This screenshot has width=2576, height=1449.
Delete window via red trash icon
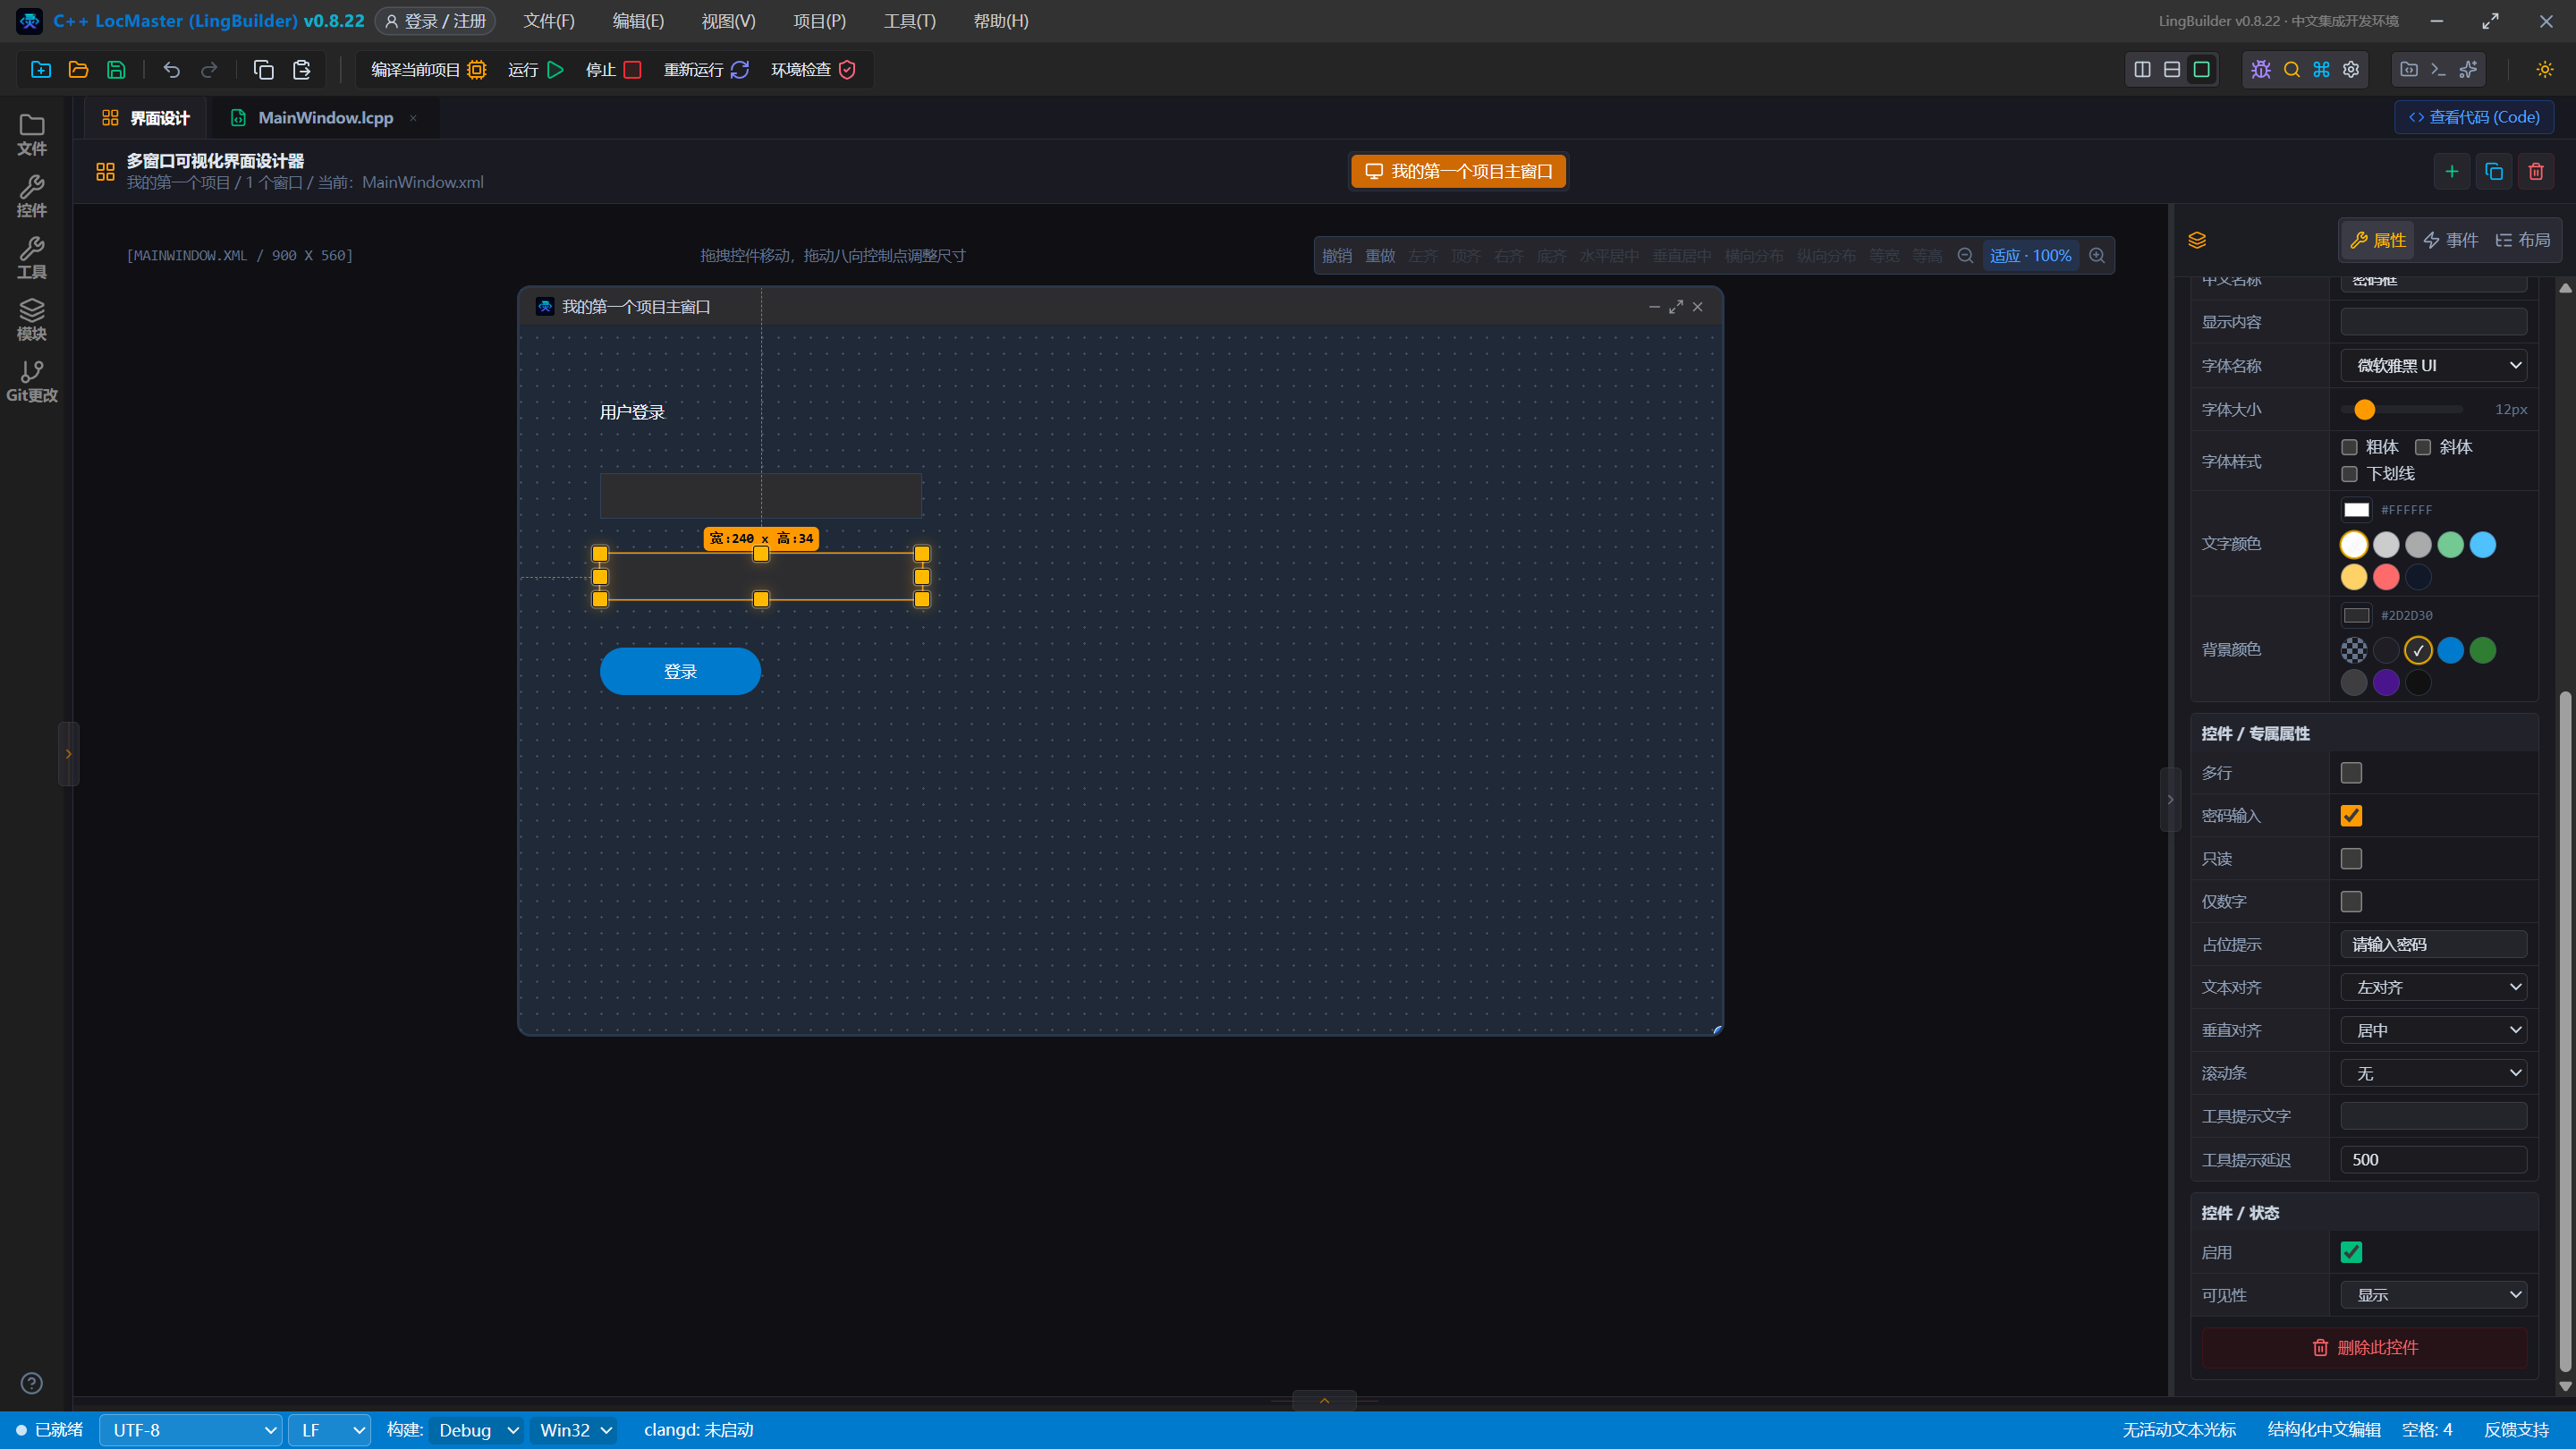tap(2536, 171)
